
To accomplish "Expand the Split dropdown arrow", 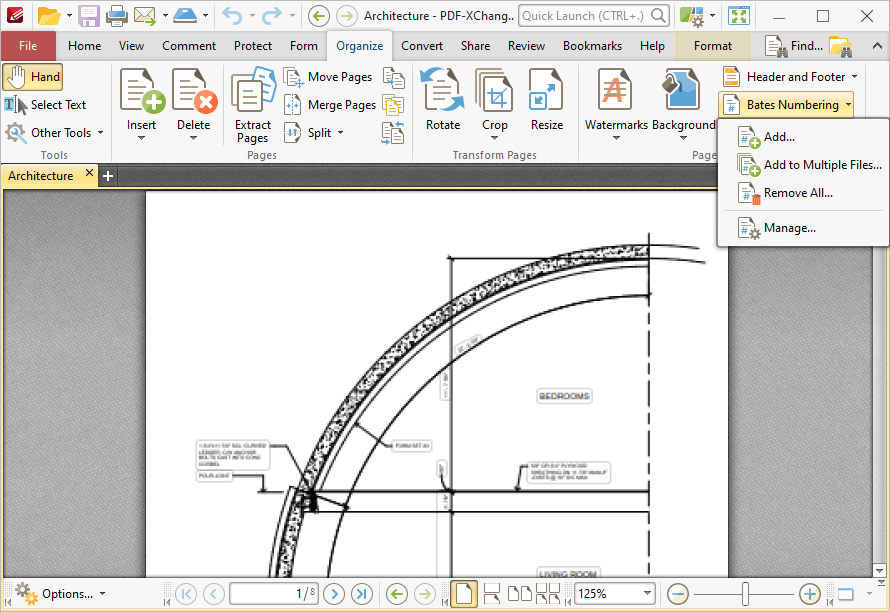I will pos(341,133).
